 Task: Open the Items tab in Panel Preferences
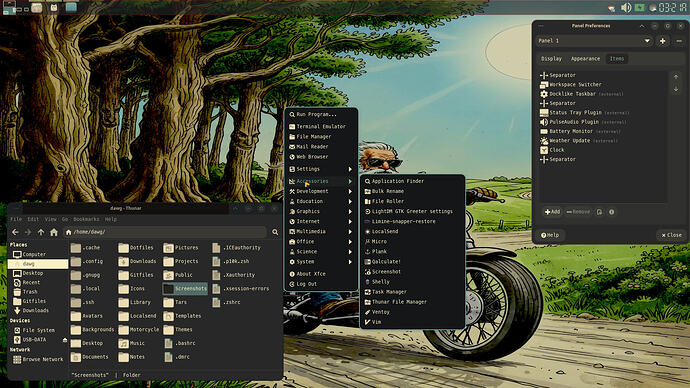617,59
